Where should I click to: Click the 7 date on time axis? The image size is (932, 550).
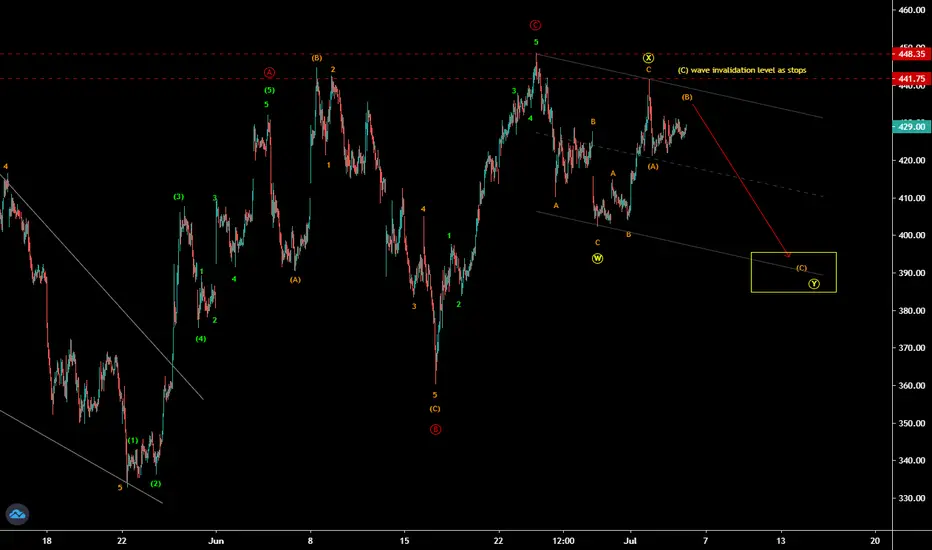click(706, 541)
